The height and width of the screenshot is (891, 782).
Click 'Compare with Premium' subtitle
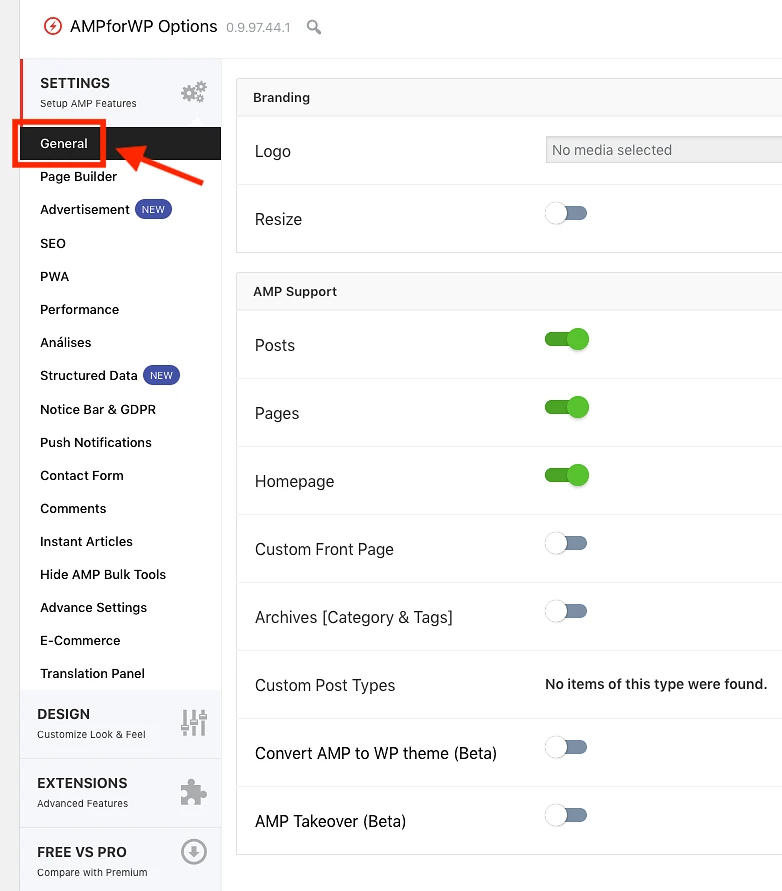click(x=92, y=872)
